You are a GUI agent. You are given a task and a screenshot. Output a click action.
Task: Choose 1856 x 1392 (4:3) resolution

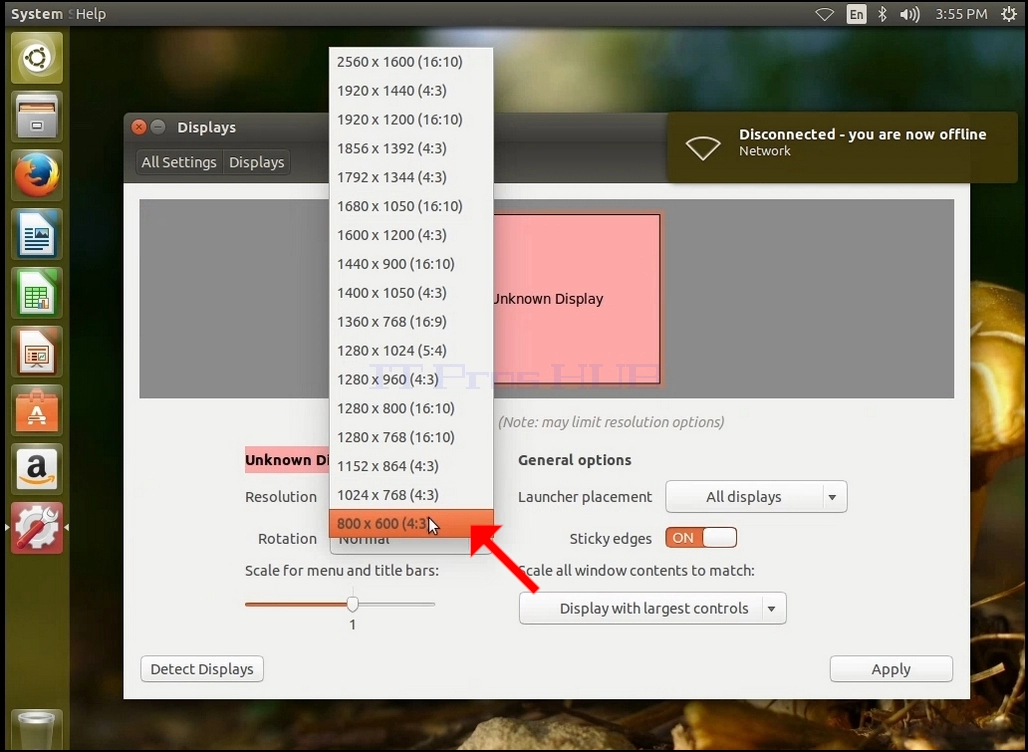(x=411, y=148)
